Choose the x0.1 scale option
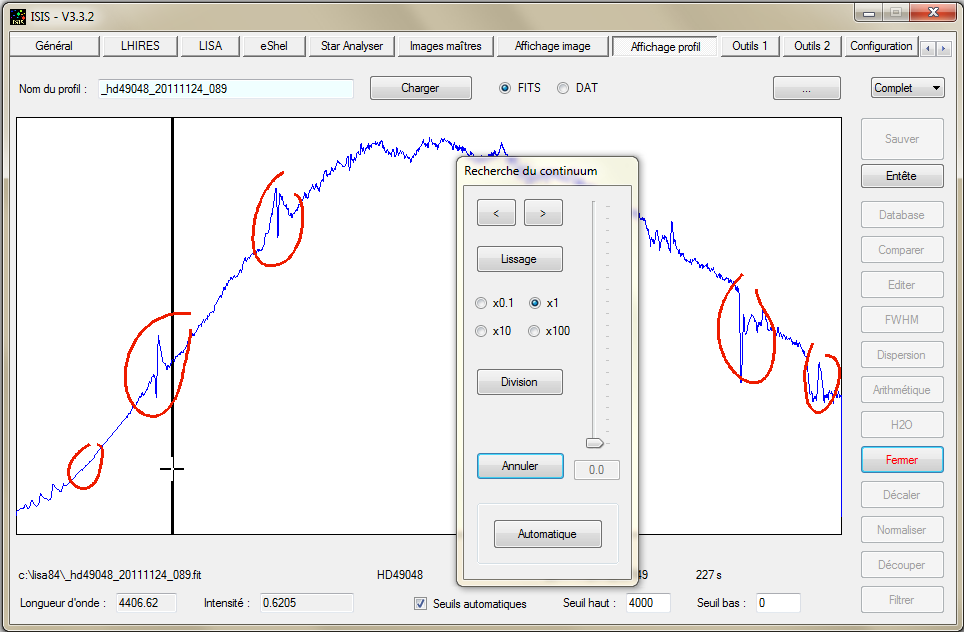This screenshot has width=964, height=632. [482, 303]
